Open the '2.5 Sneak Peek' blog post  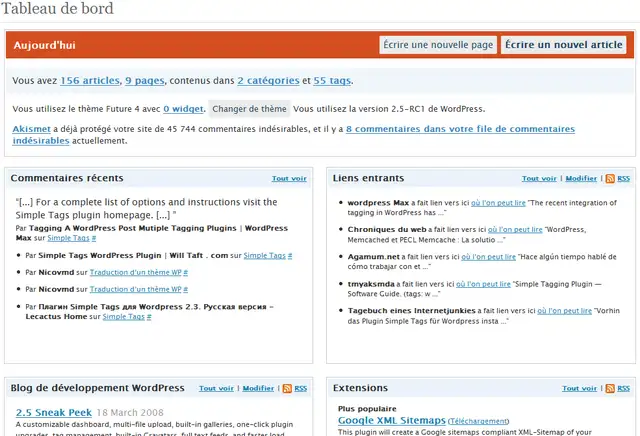[x=54, y=413]
